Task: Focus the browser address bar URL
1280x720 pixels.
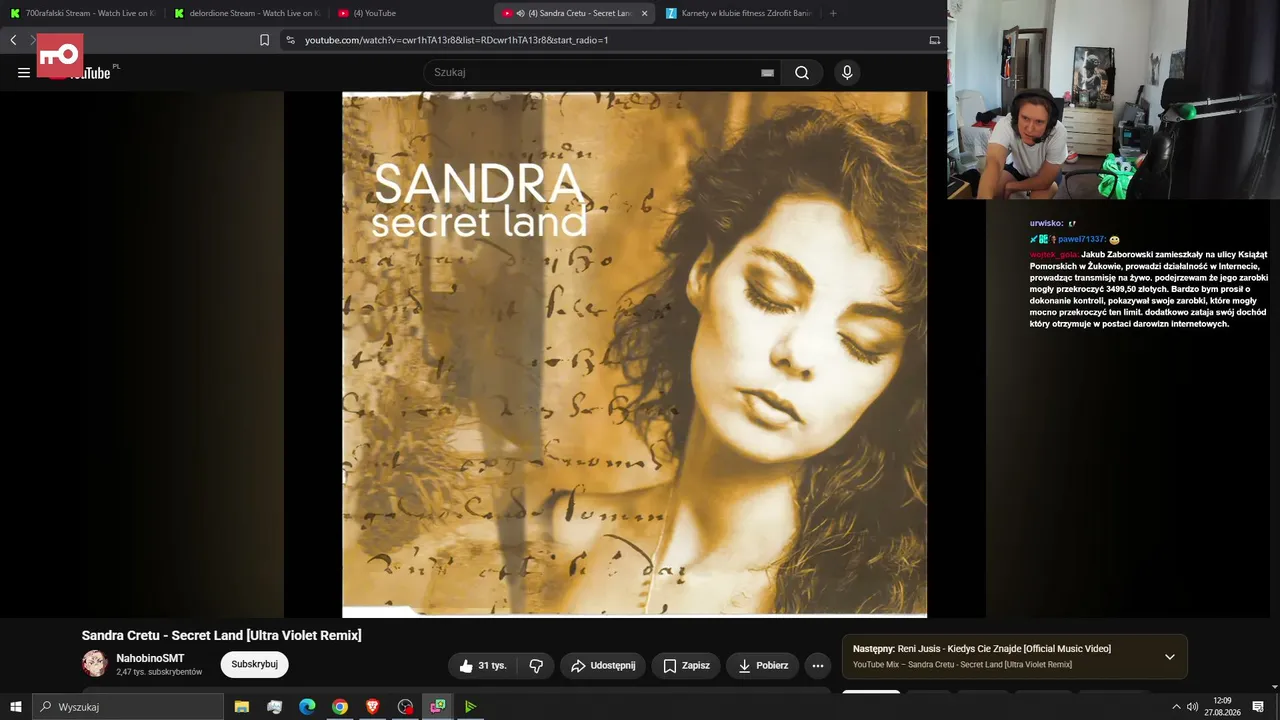Action: 457,40
